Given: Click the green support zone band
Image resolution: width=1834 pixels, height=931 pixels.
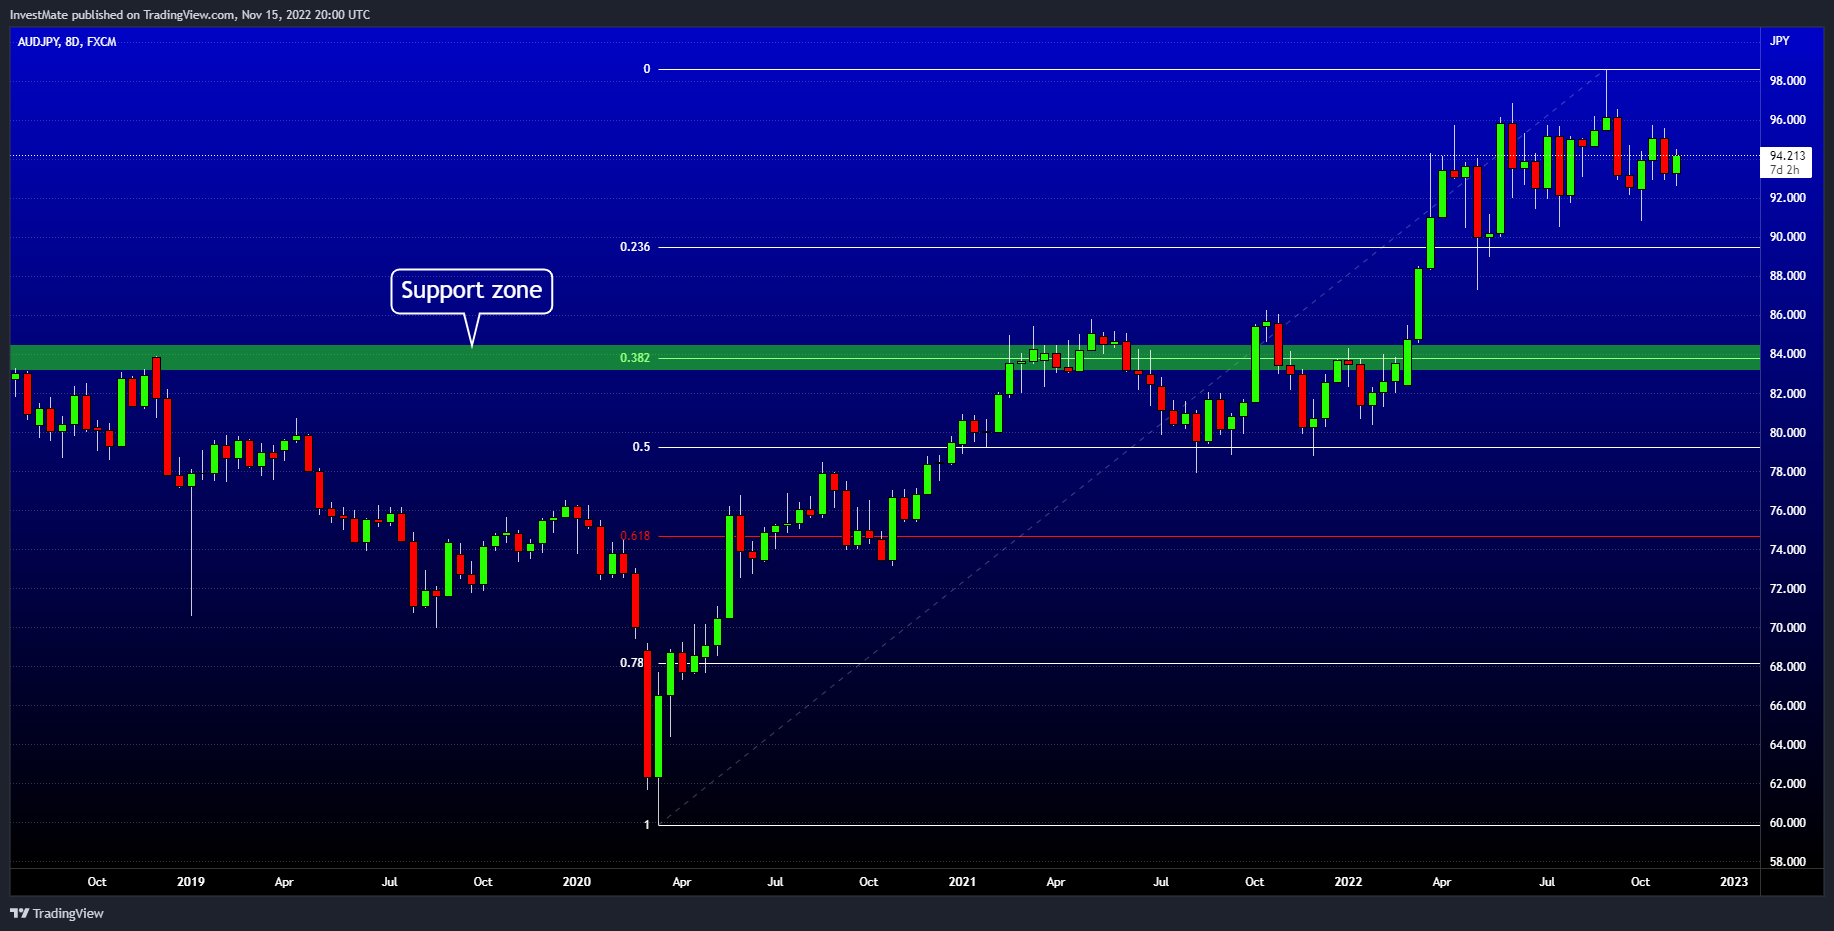Looking at the screenshot, I should click(x=885, y=358).
